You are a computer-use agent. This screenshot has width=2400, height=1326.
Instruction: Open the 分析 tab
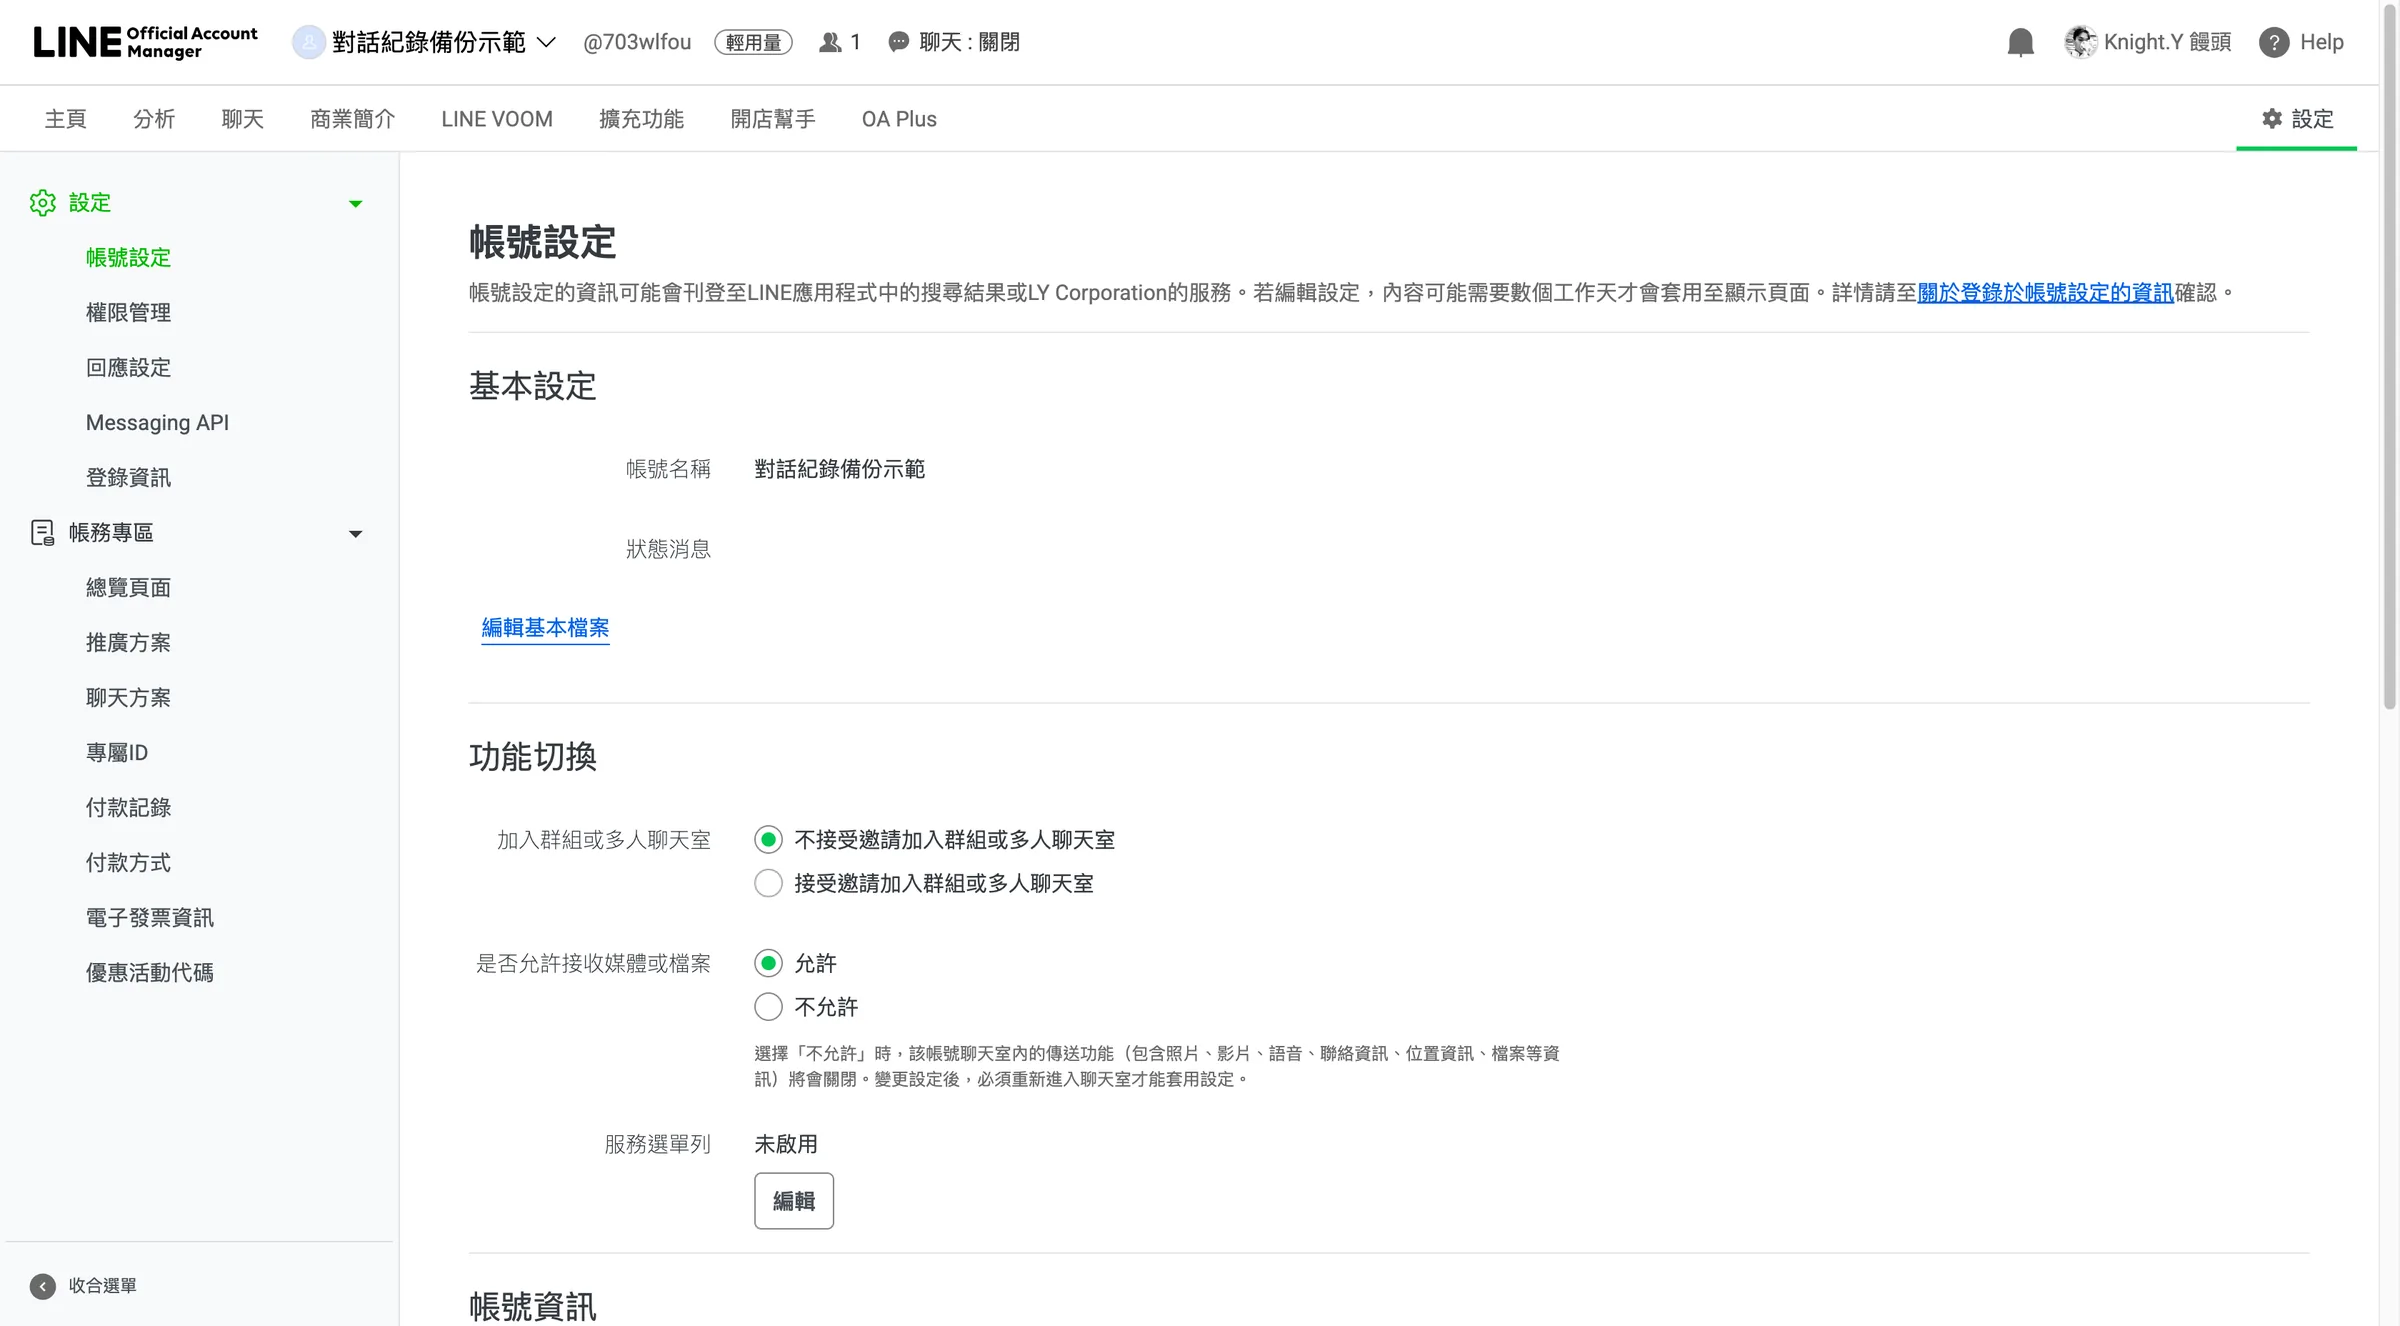[x=154, y=119]
